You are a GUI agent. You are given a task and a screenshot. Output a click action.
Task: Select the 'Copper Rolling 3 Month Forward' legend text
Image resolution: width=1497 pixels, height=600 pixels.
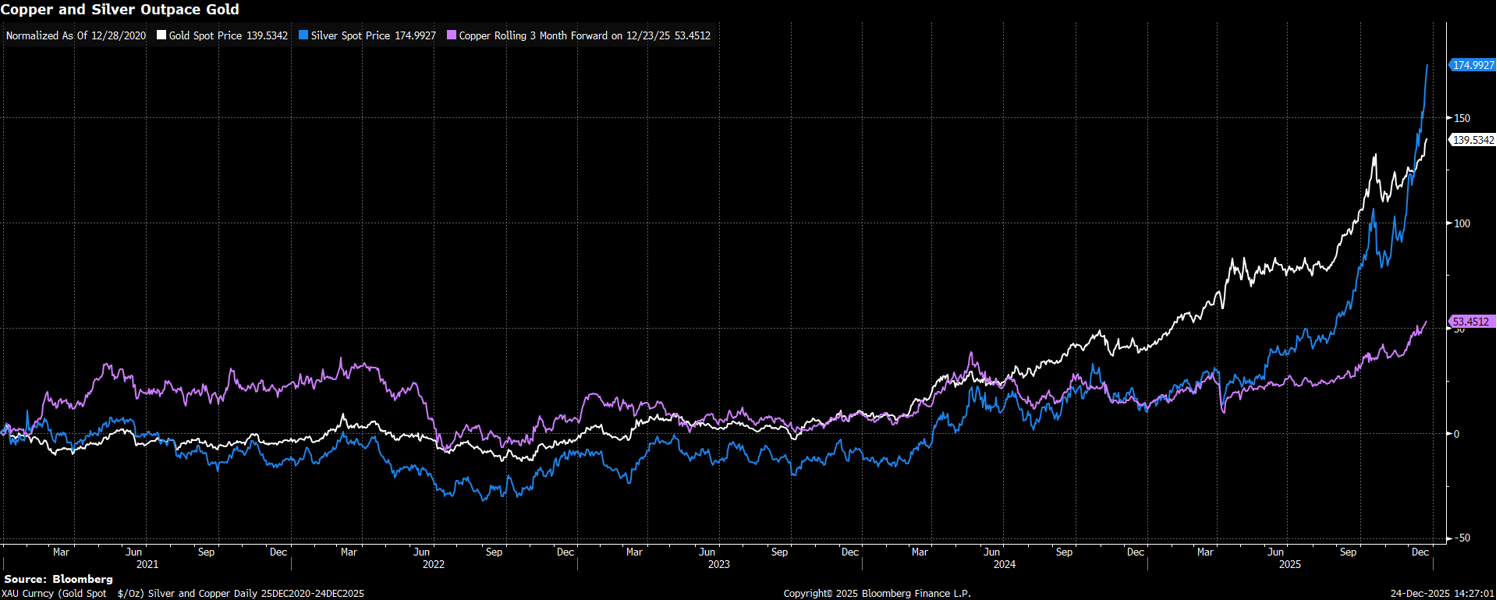click(x=534, y=35)
